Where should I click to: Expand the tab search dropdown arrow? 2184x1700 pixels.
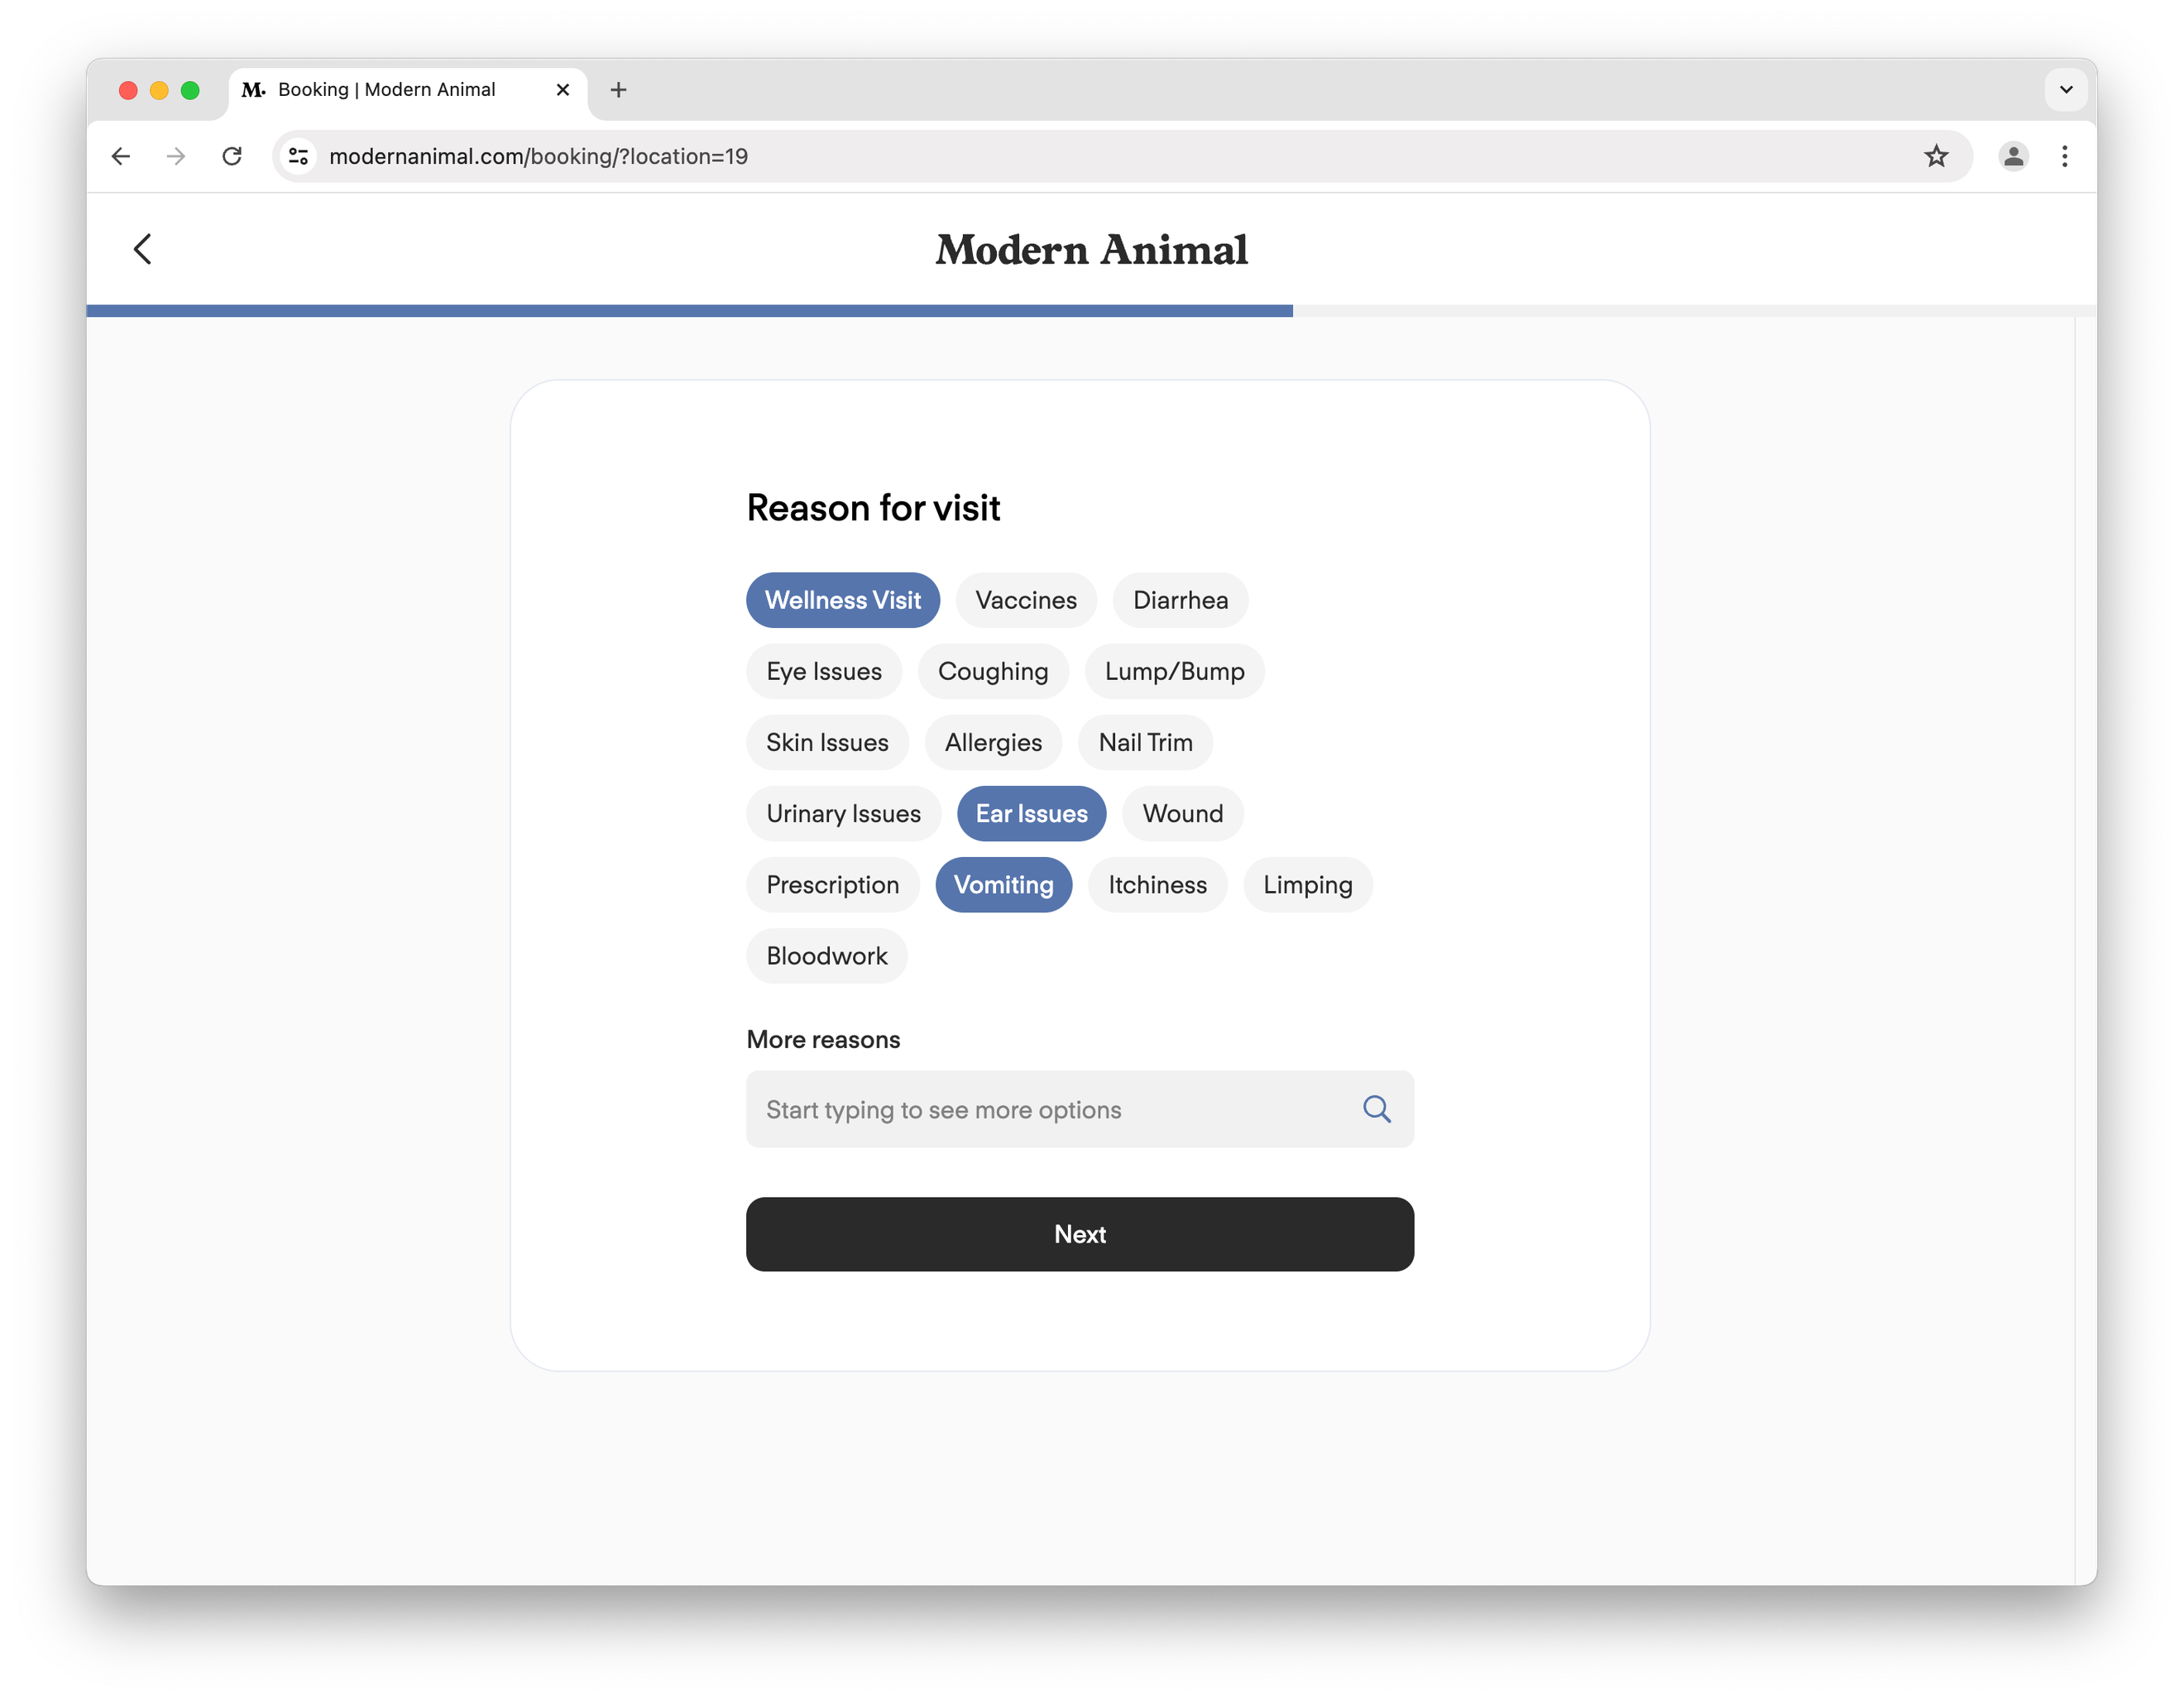click(2065, 90)
